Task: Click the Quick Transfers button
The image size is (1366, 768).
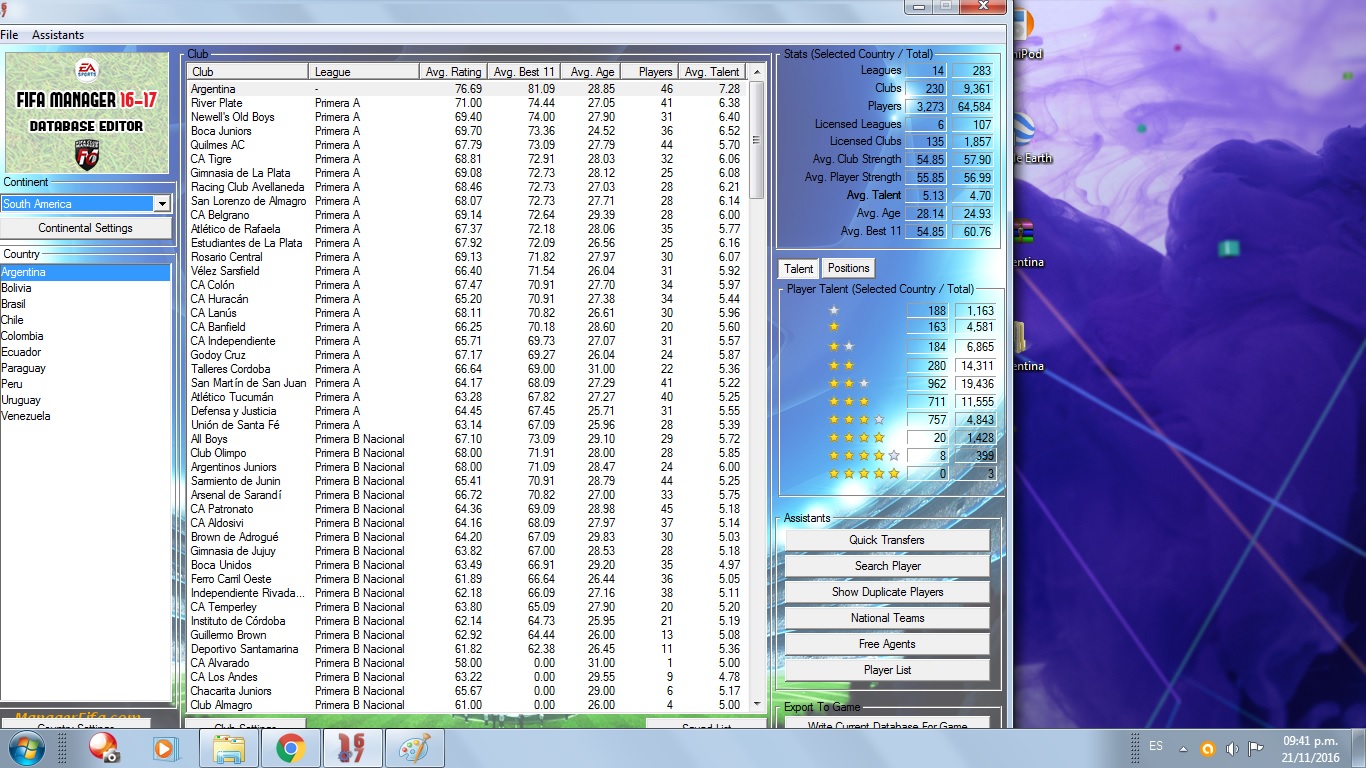Action: (887, 540)
